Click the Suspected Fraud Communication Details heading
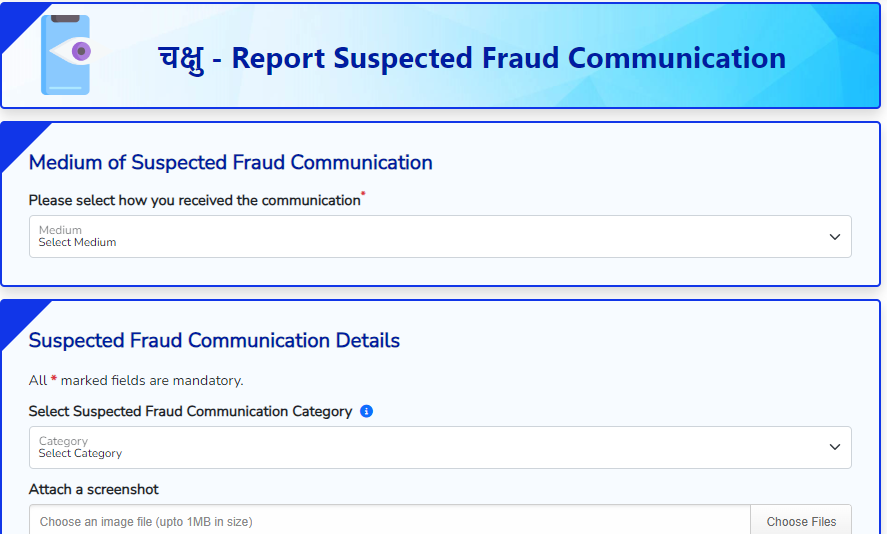This screenshot has width=887, height=534. (x=214, y=341)
